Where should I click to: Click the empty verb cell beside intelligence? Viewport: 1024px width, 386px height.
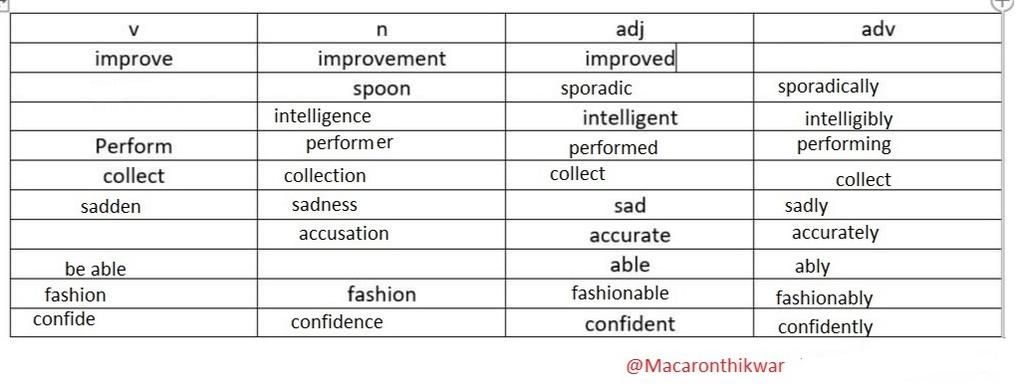tap(133, 117)
